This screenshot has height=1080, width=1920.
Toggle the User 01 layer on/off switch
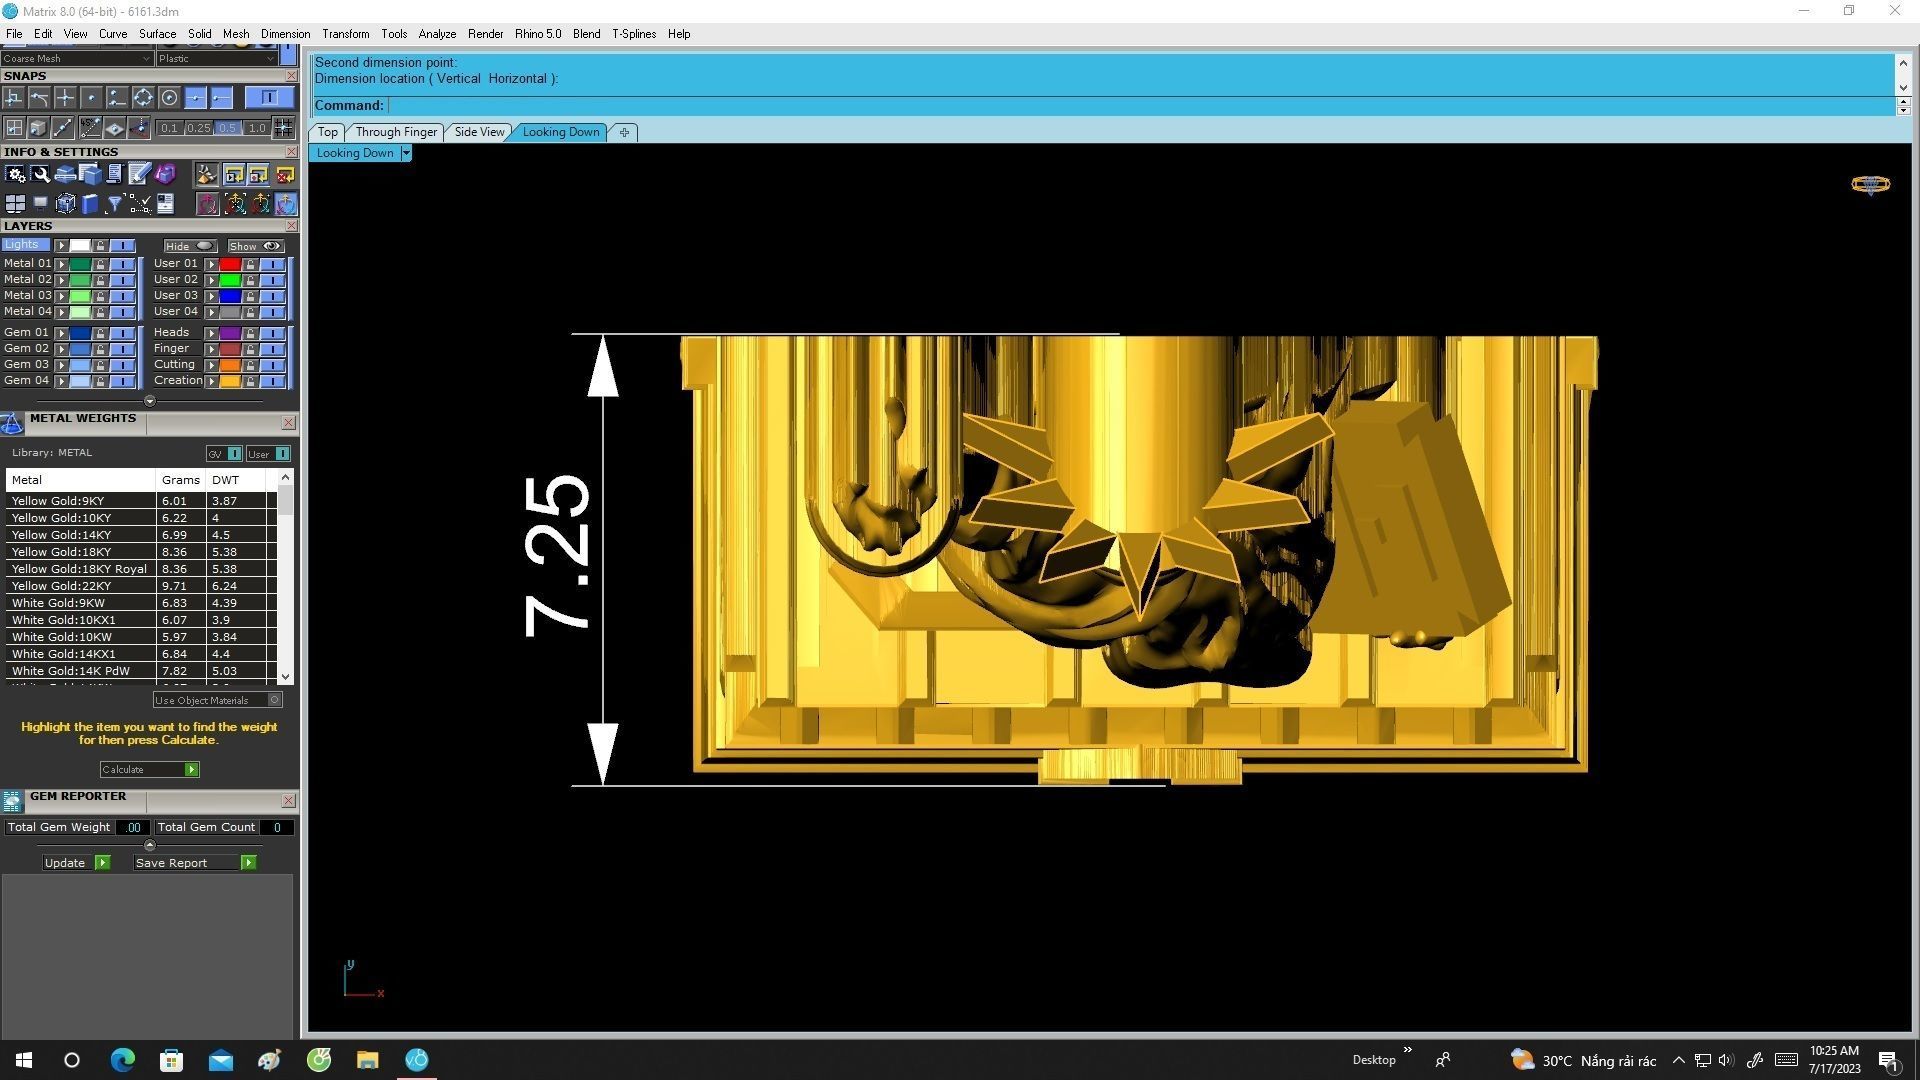pyautogui.click(x=272, y=264)
